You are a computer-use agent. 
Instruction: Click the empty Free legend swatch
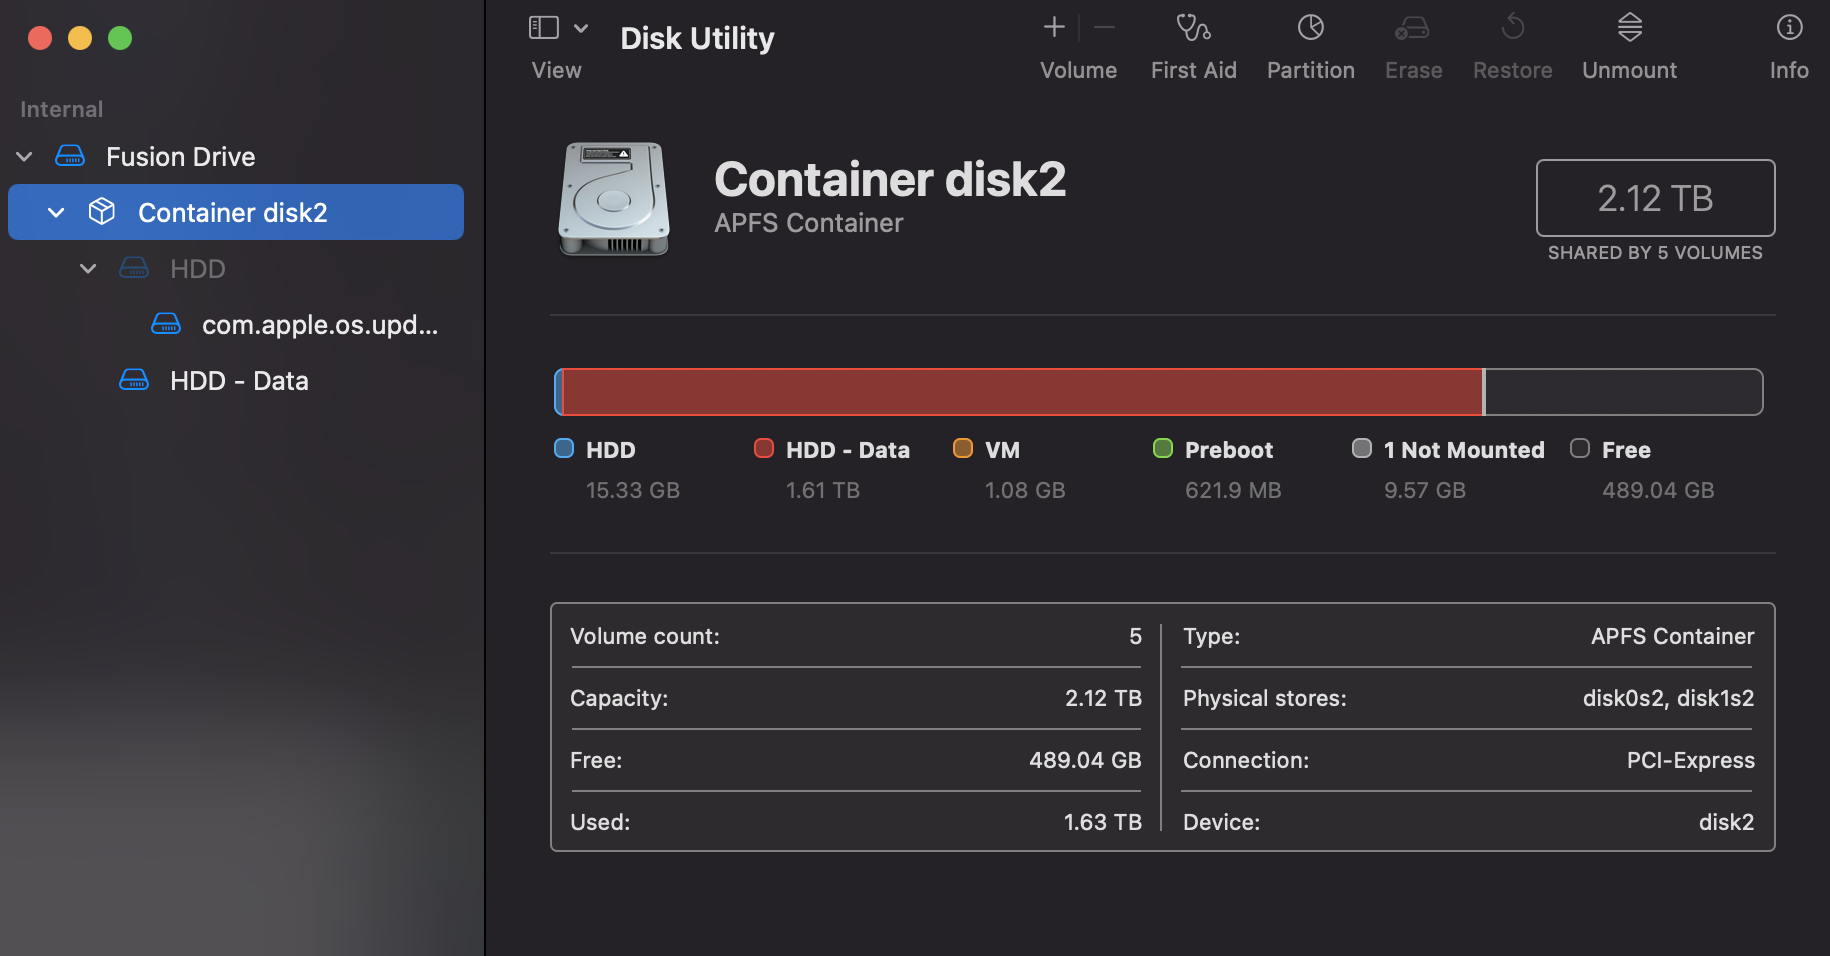(1580, 448)
